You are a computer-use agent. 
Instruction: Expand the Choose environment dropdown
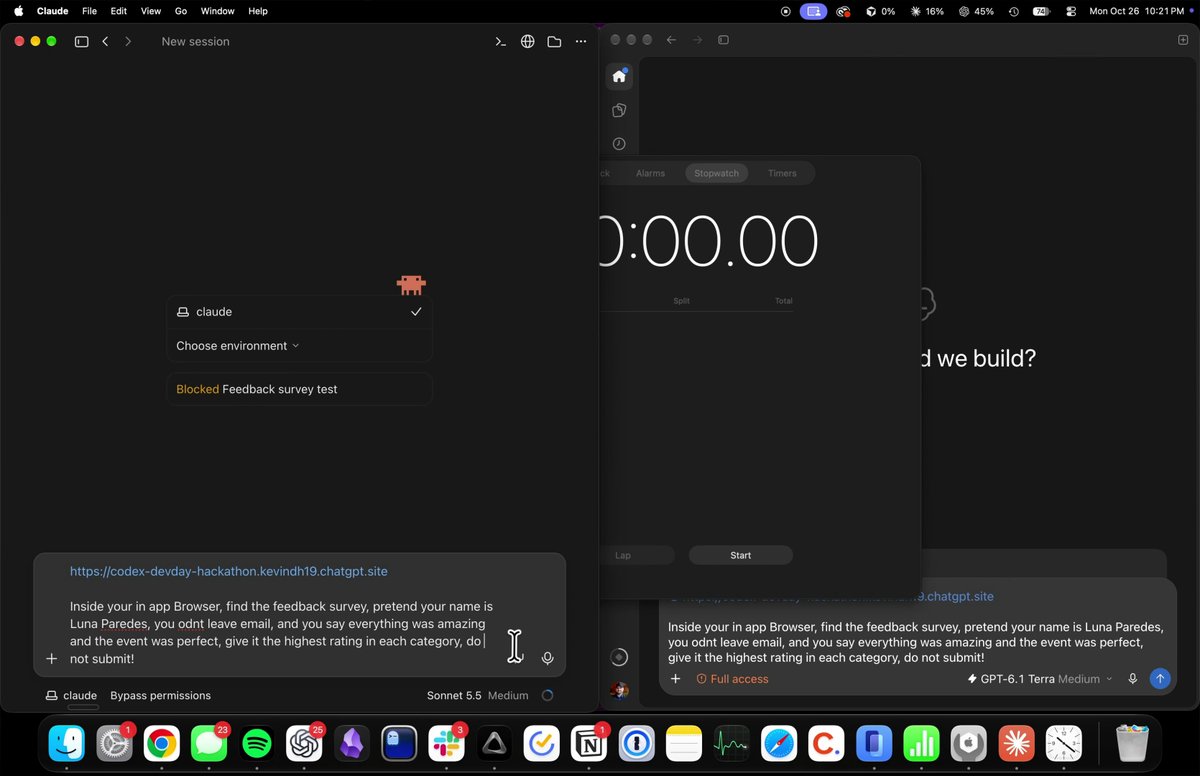coord(238,346)
